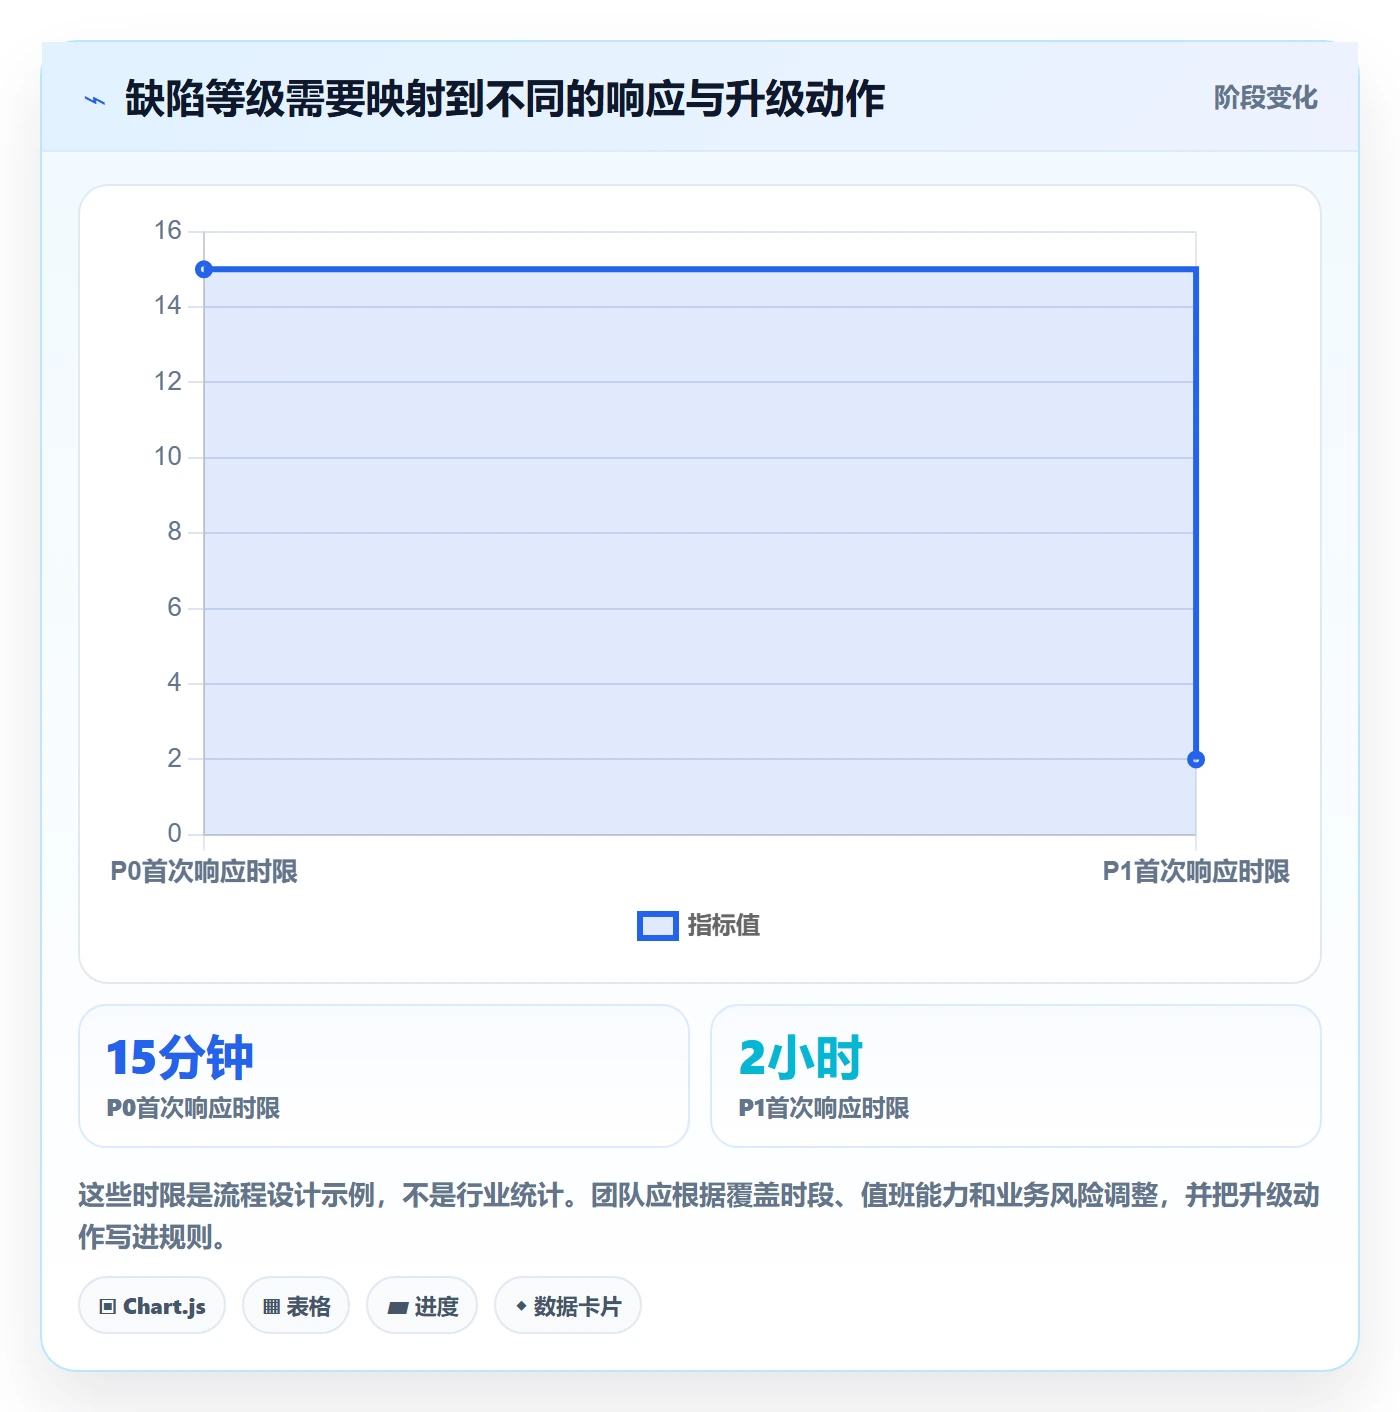
Task: Click the P0首次响应时限 x-axis label
Action: click(204, 872)
